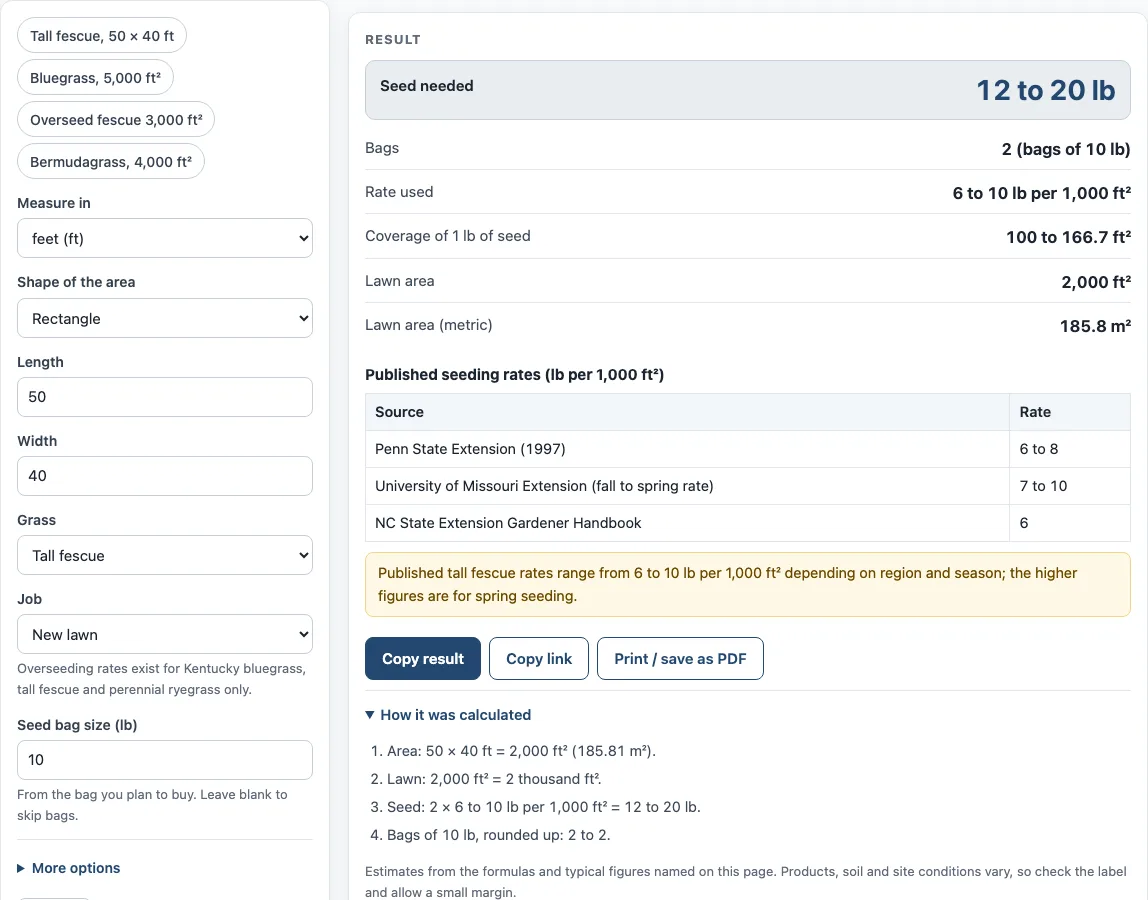This screenshot has width=1148, height=900.
Task: Click the NC State rate cell '6'
Action: [x=1070, y=523]
